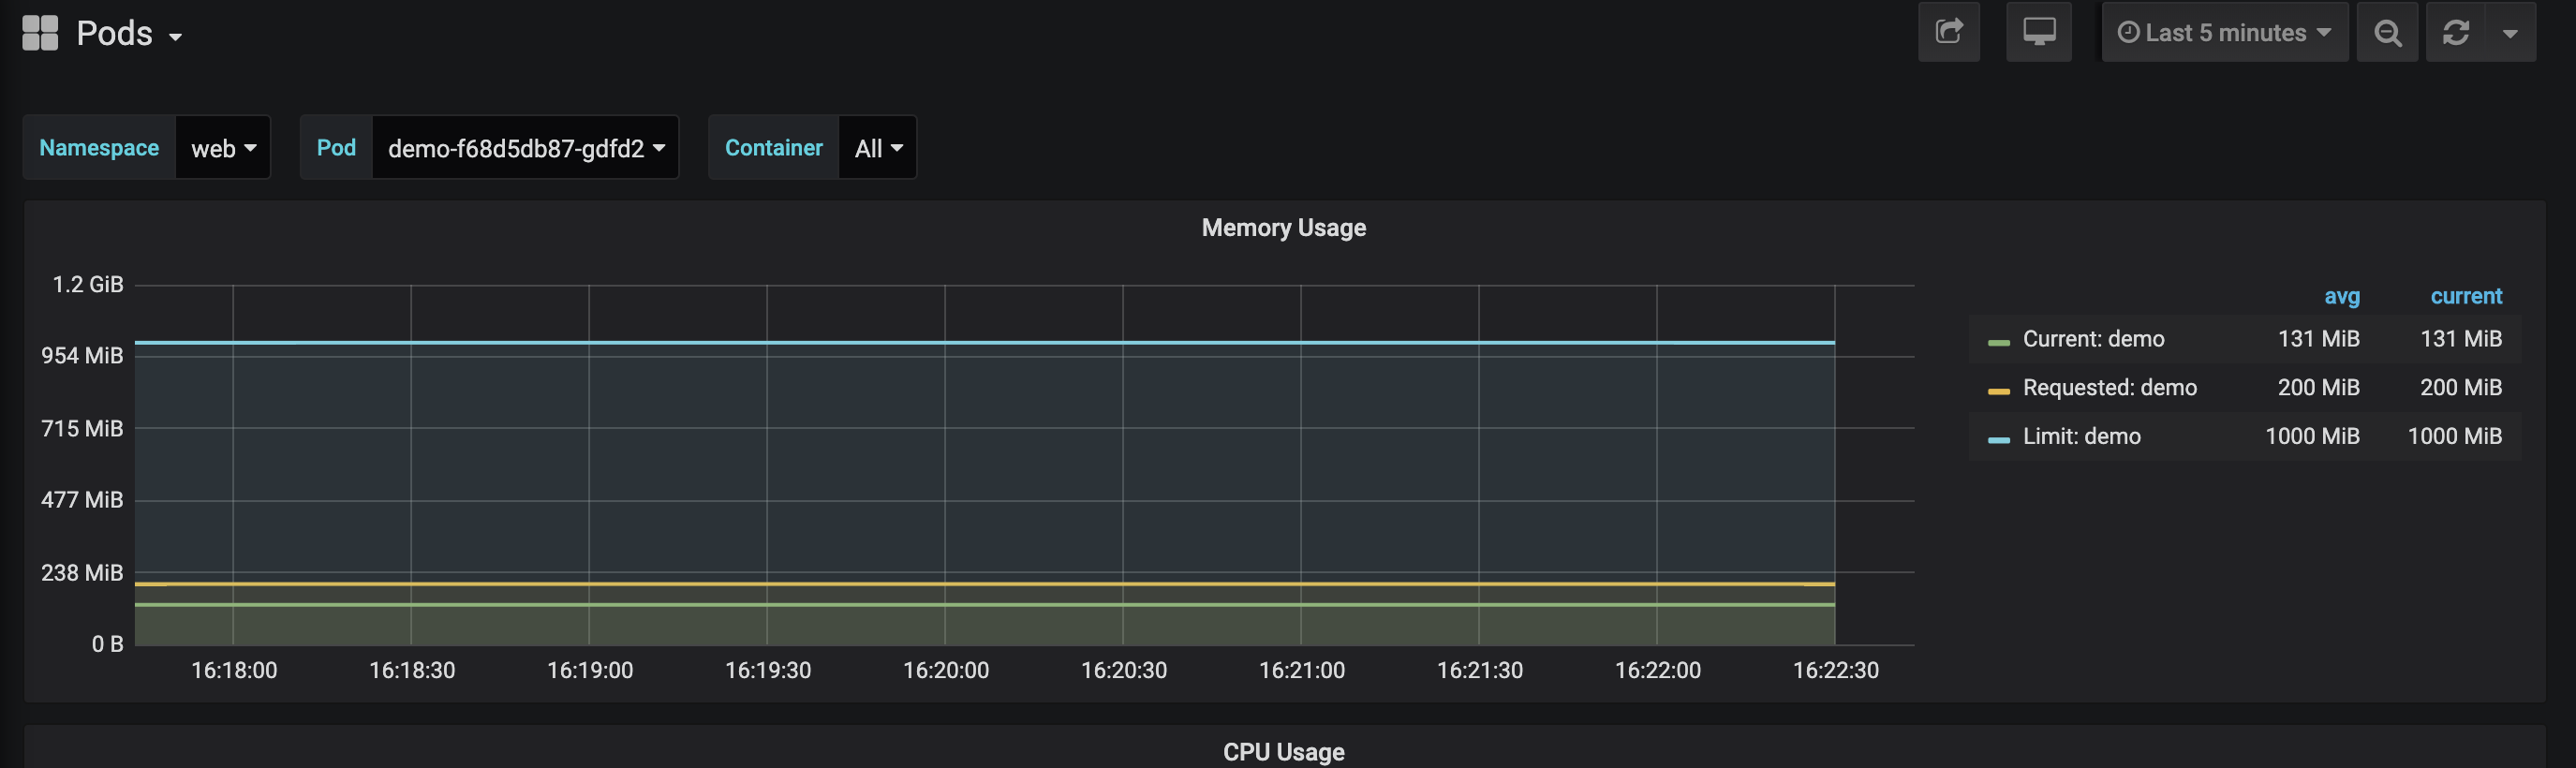Refresh the dashboard data
Viewport: 2576px width, 768px height.
click(x=2458, y=32)
